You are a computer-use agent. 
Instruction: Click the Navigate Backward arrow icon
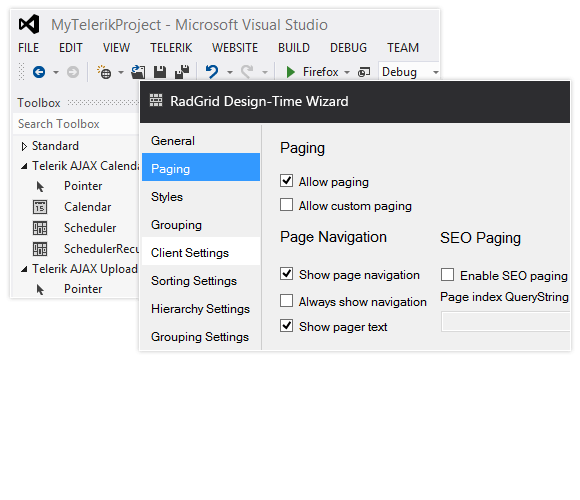pyautogui.click(x=39, y=72)
